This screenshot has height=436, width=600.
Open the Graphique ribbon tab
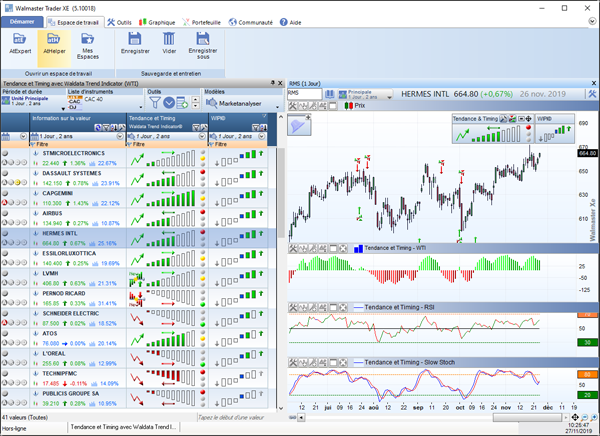click(x=157, y=22)
